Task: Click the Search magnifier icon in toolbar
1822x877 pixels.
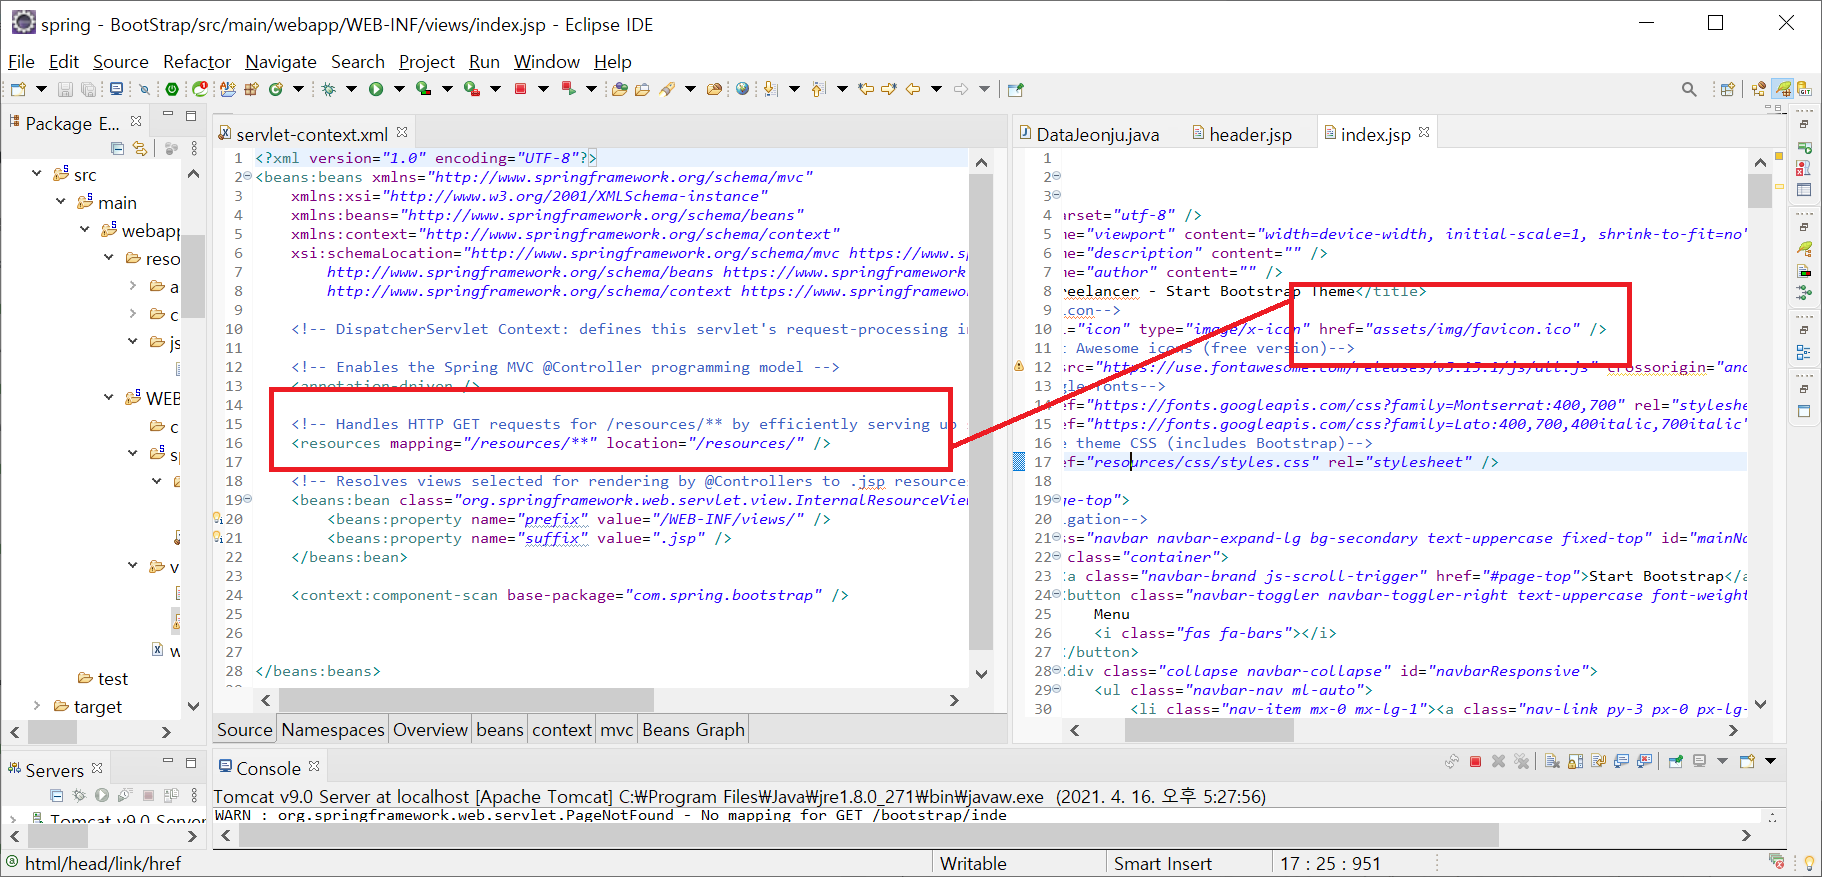Action: tap(1689, 89)
